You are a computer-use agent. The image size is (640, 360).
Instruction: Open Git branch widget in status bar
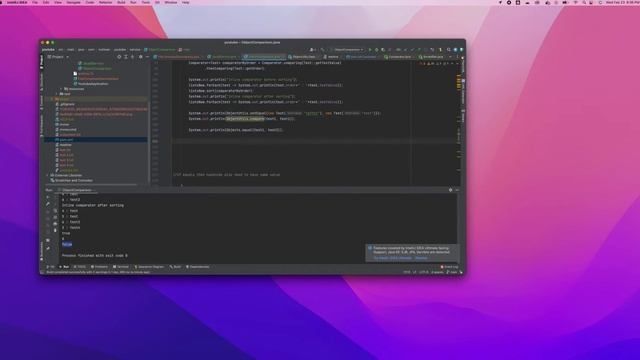tap(452, 272)
